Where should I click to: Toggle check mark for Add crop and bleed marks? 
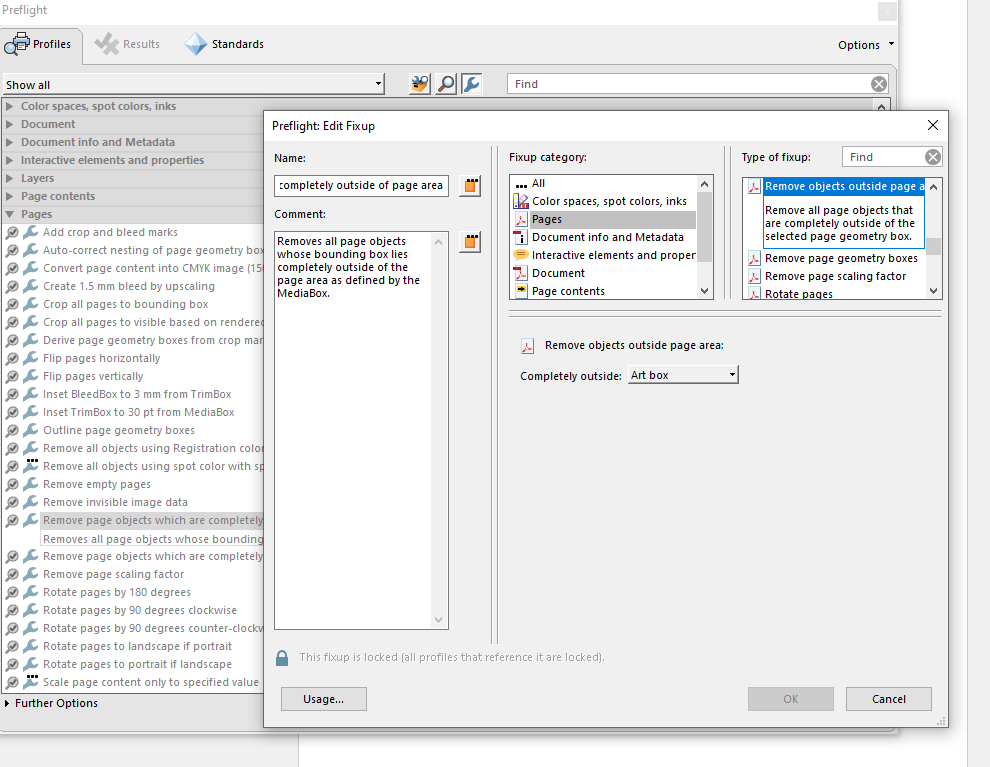click(12, 233)
